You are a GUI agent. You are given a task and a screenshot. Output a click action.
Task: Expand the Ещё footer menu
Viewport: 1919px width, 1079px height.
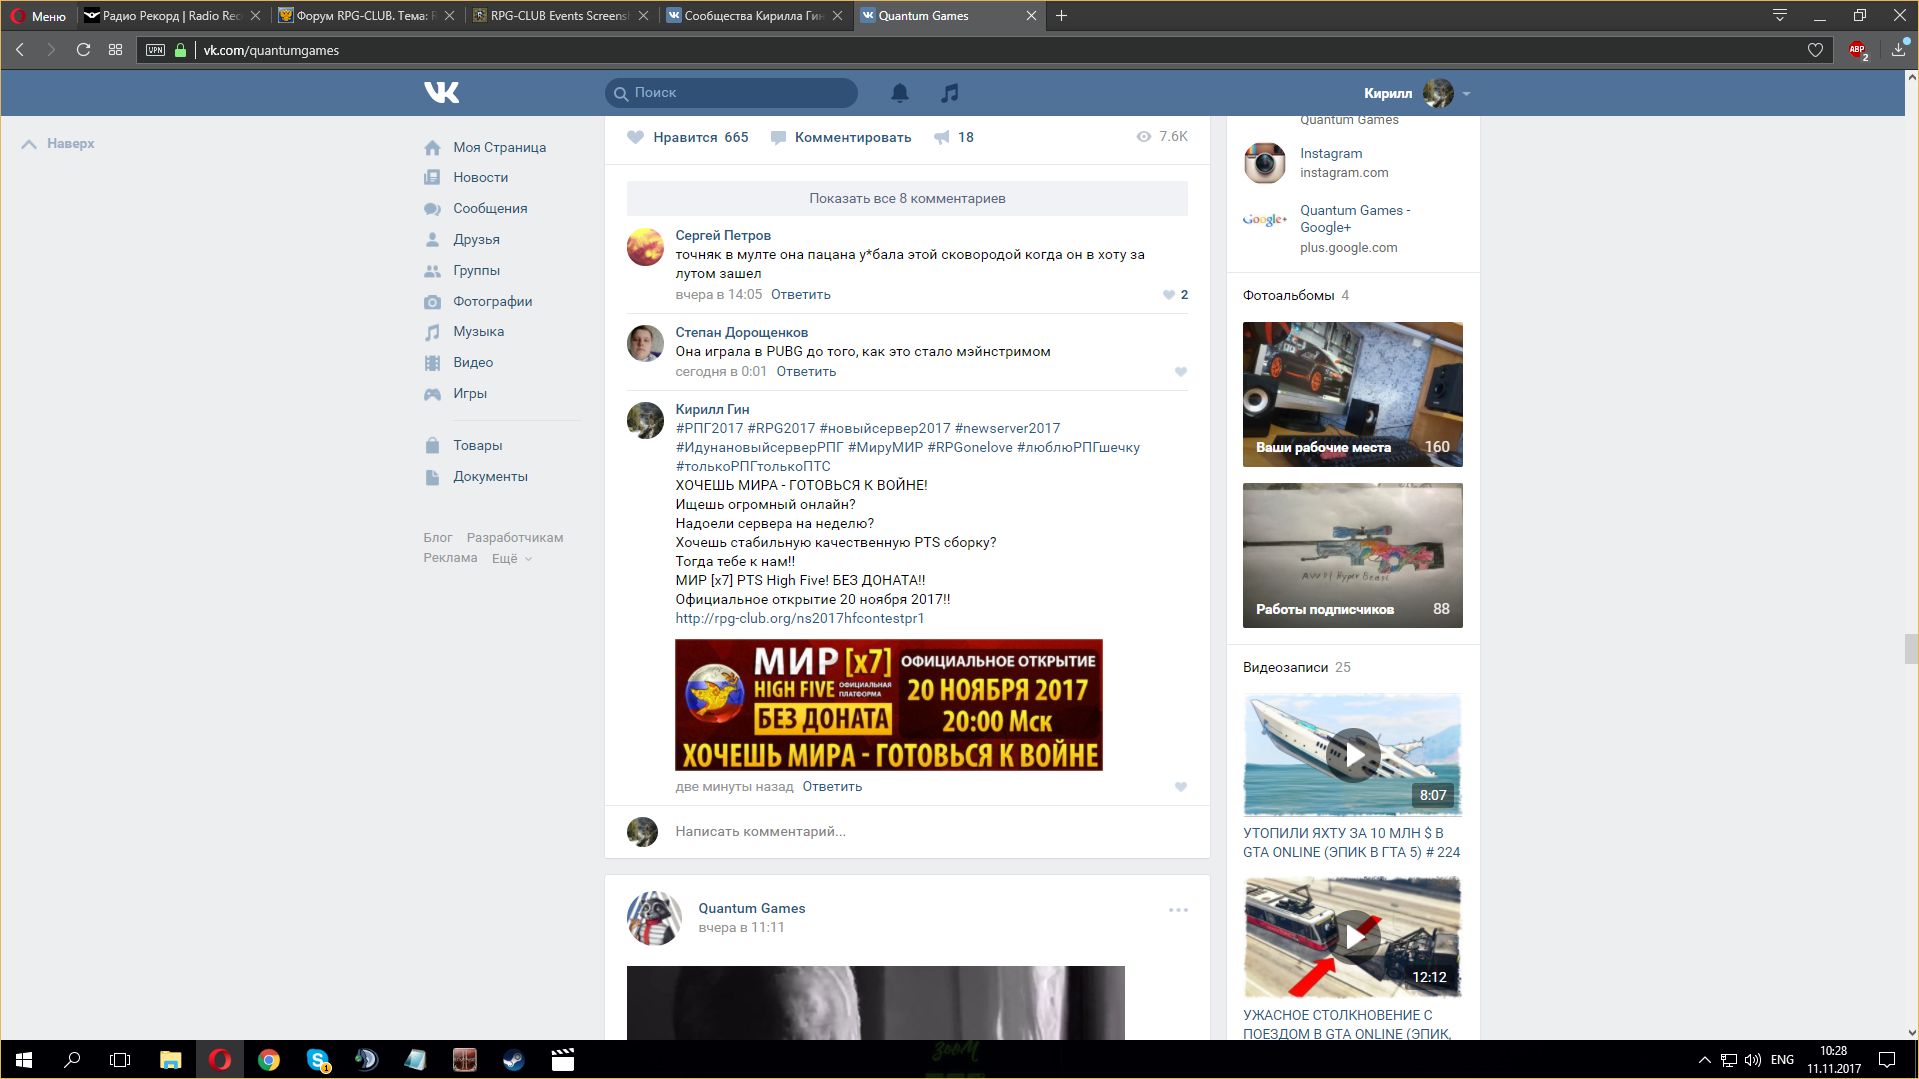tap(511, 559)
